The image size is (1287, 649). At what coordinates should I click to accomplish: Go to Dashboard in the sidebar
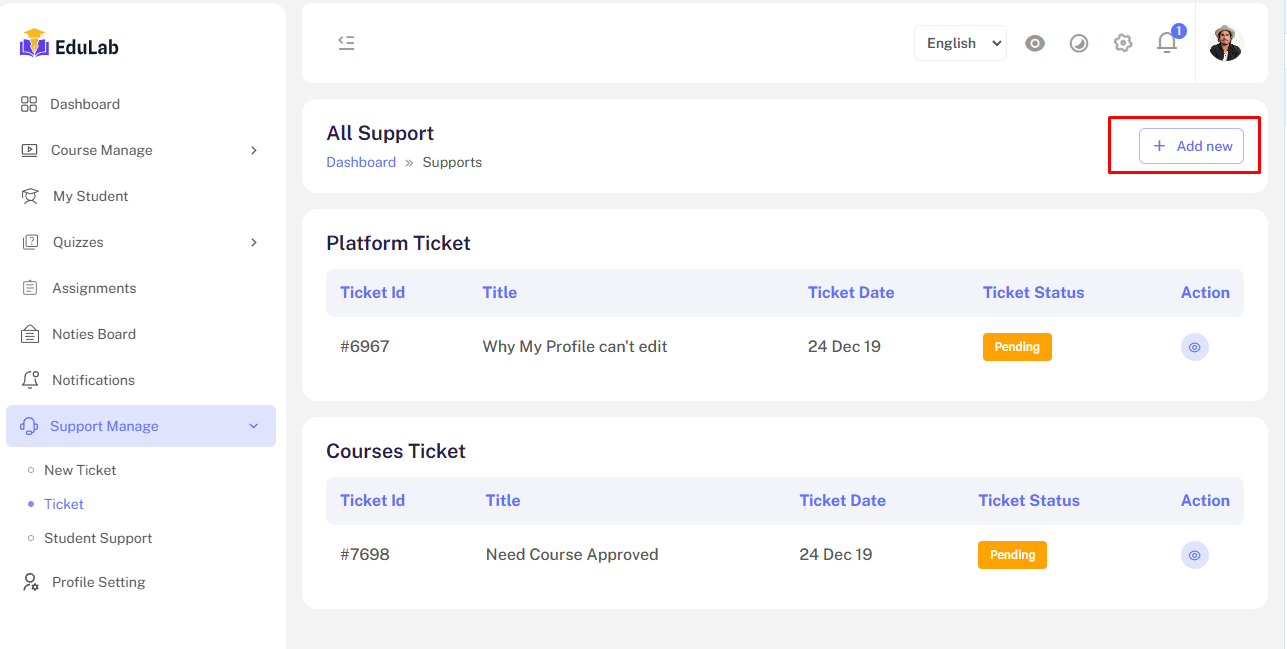(x=85, y=104)
